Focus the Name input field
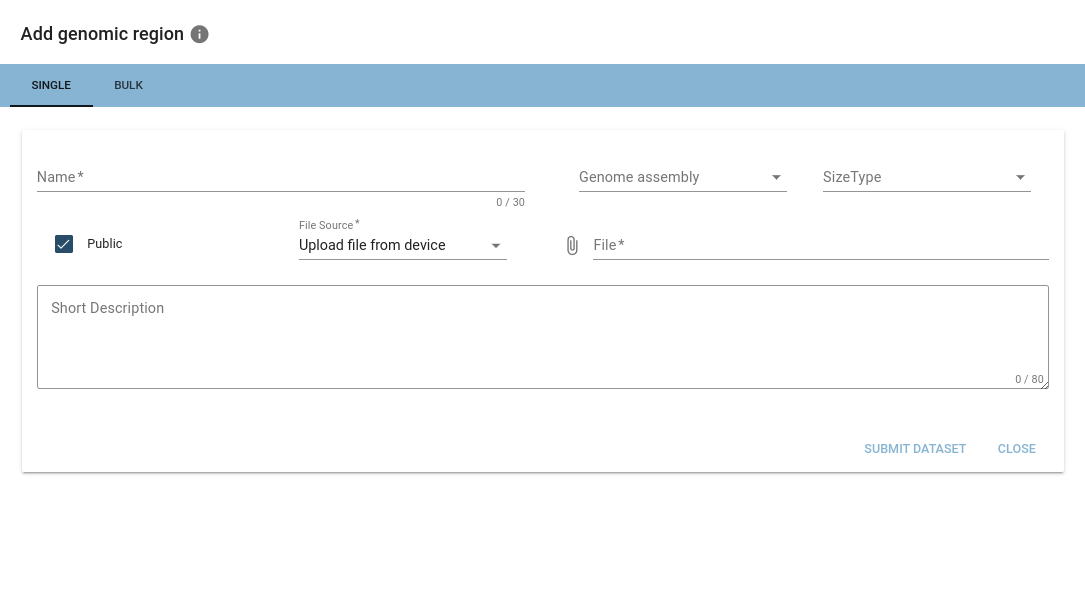1085x606 pixels. pyautogui.click(x=280, y=178)
